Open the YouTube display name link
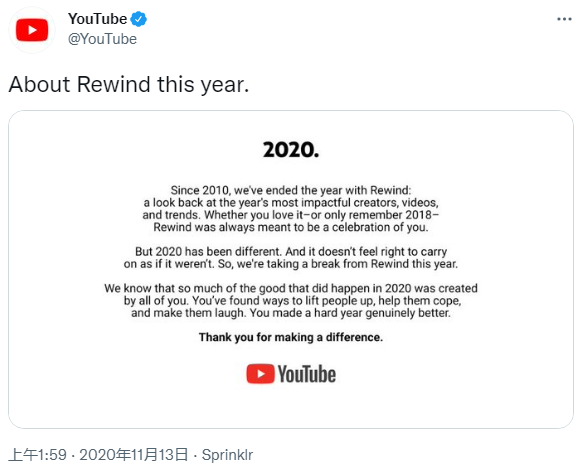 coord(98,19)
